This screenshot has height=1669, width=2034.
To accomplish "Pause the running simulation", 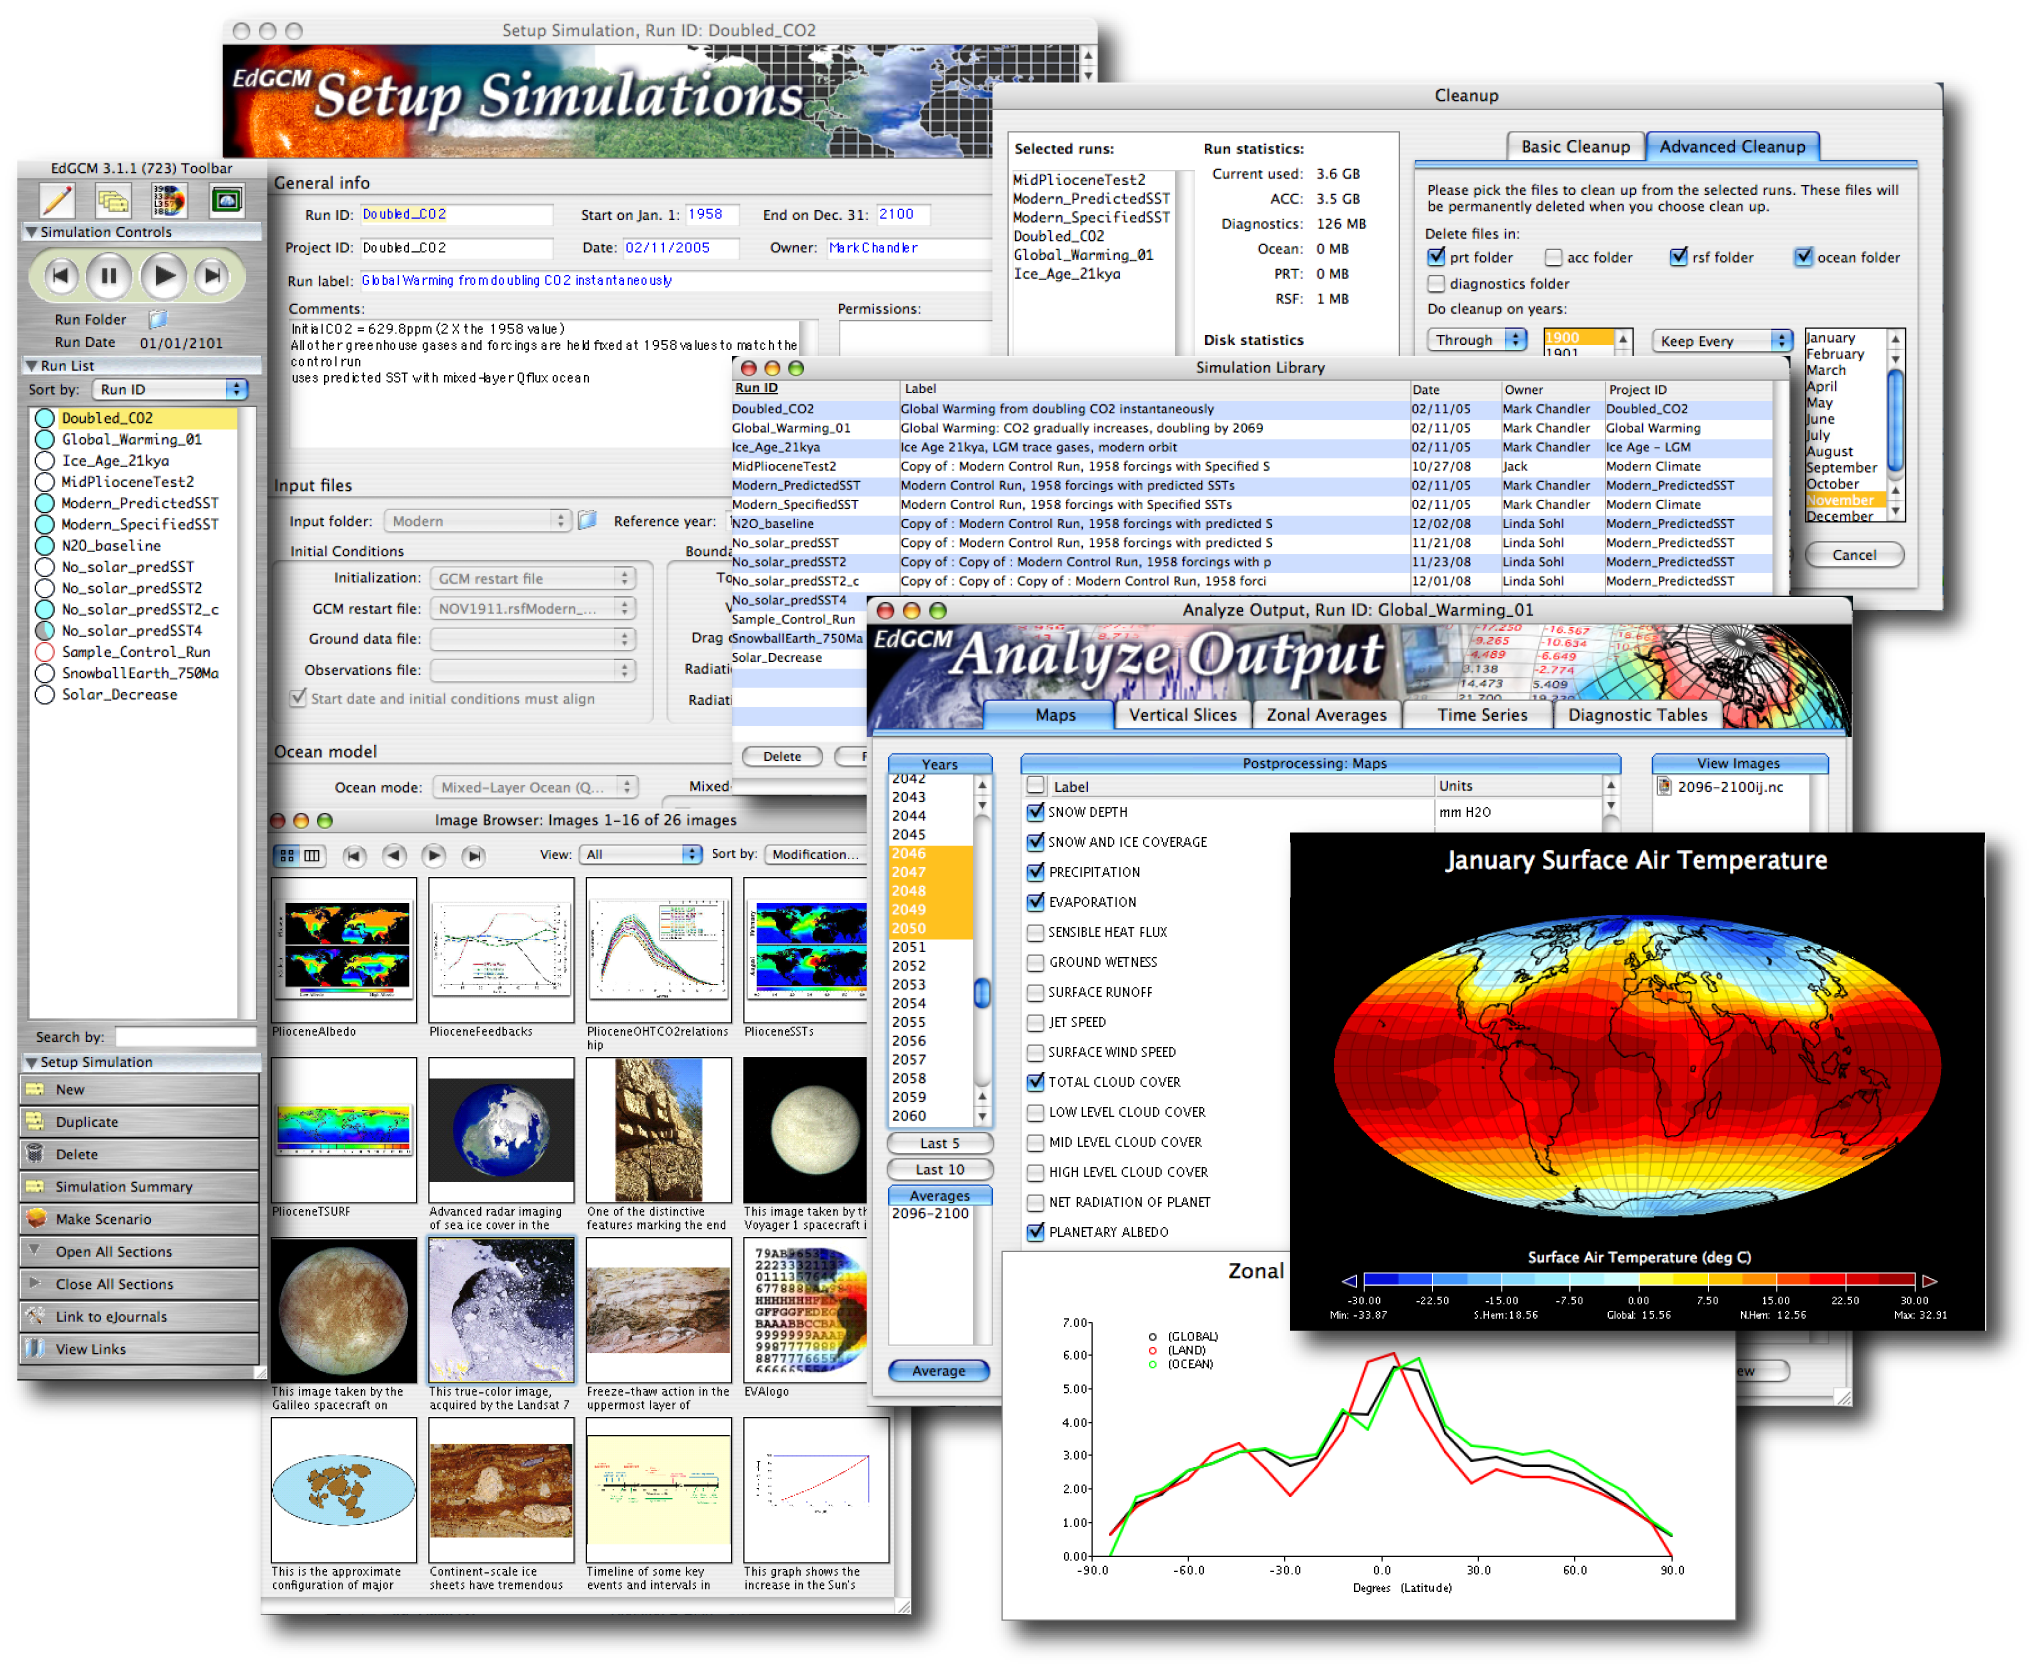I will pyautogui.click(x=109, y=276).
